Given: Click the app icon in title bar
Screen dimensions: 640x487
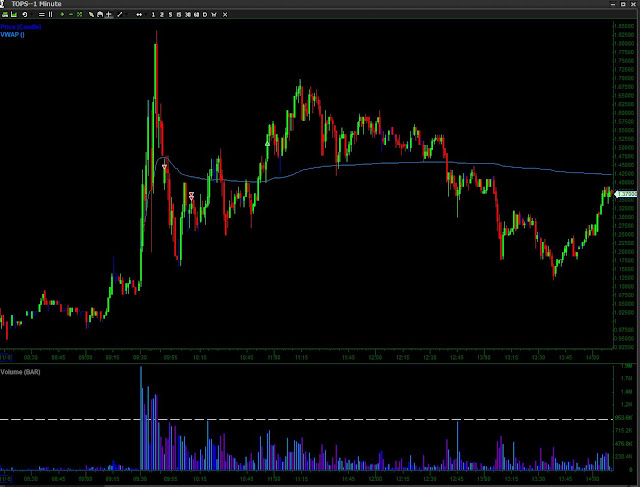Looking at the screenshot, I should pyautogui.click(x=2, y=4).
